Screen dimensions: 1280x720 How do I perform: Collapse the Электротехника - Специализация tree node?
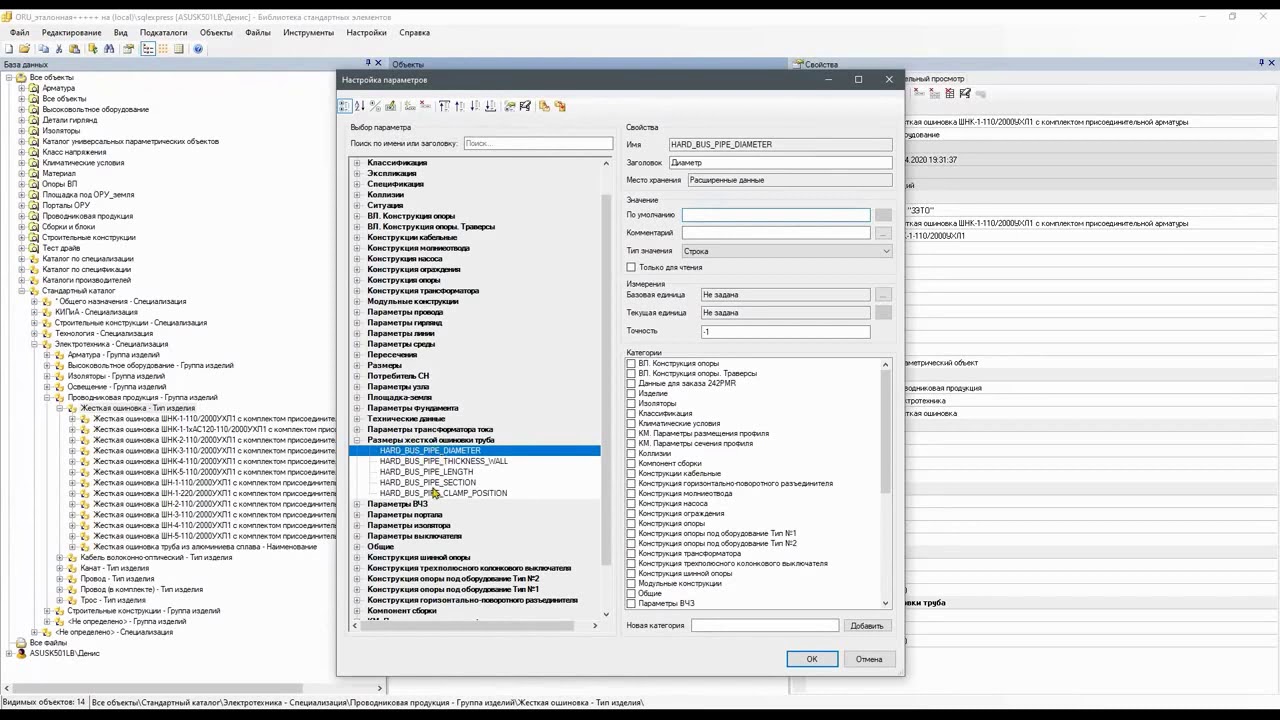[x=34, y=344]
